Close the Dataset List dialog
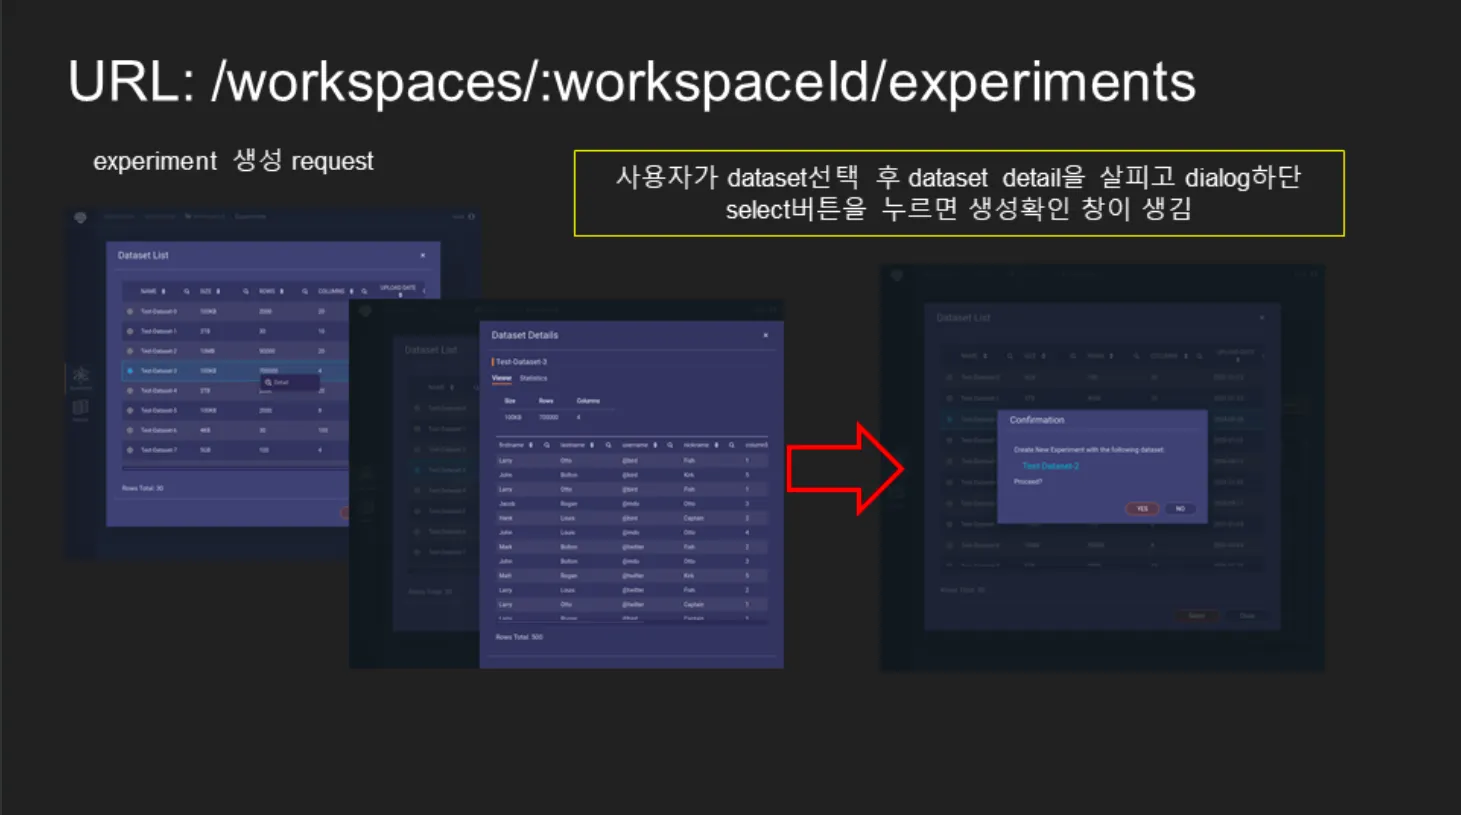This screenshot has height=815, width=1461. [423, 256]
